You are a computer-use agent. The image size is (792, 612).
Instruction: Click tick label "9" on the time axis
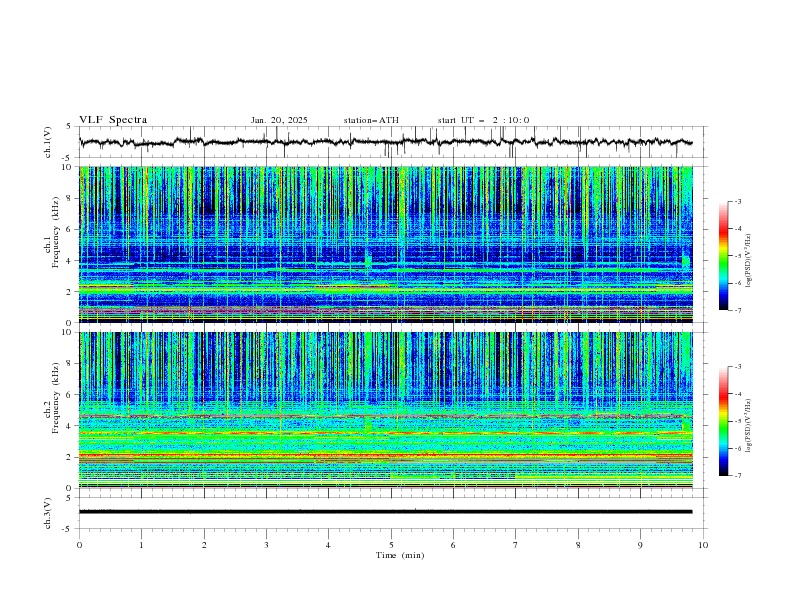(640, 545)
